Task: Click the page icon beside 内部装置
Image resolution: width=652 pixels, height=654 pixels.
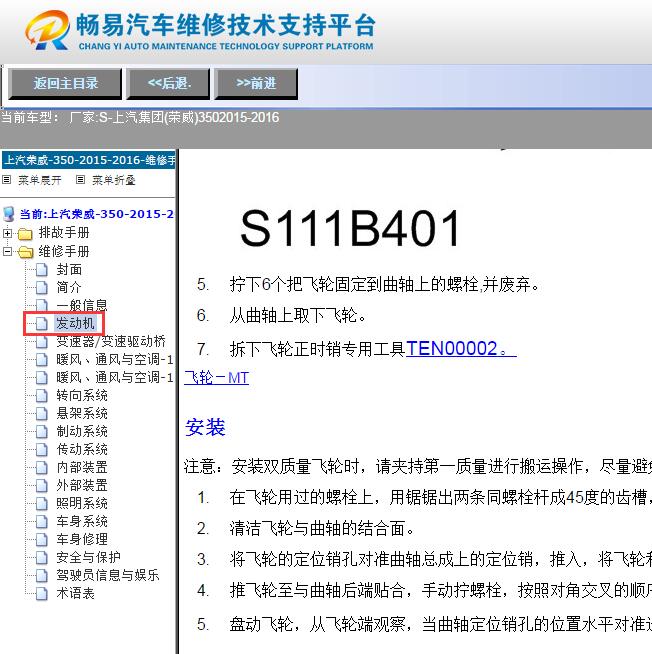Action: (42, 467)
